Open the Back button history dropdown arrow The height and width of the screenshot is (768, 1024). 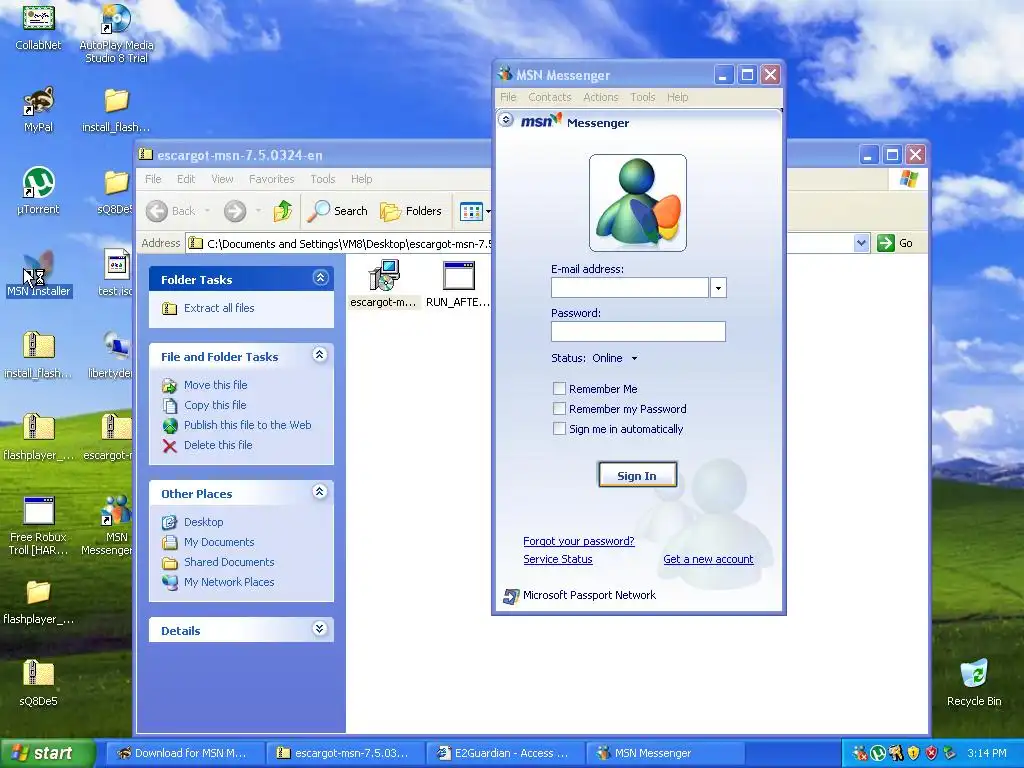pos(208,211)
